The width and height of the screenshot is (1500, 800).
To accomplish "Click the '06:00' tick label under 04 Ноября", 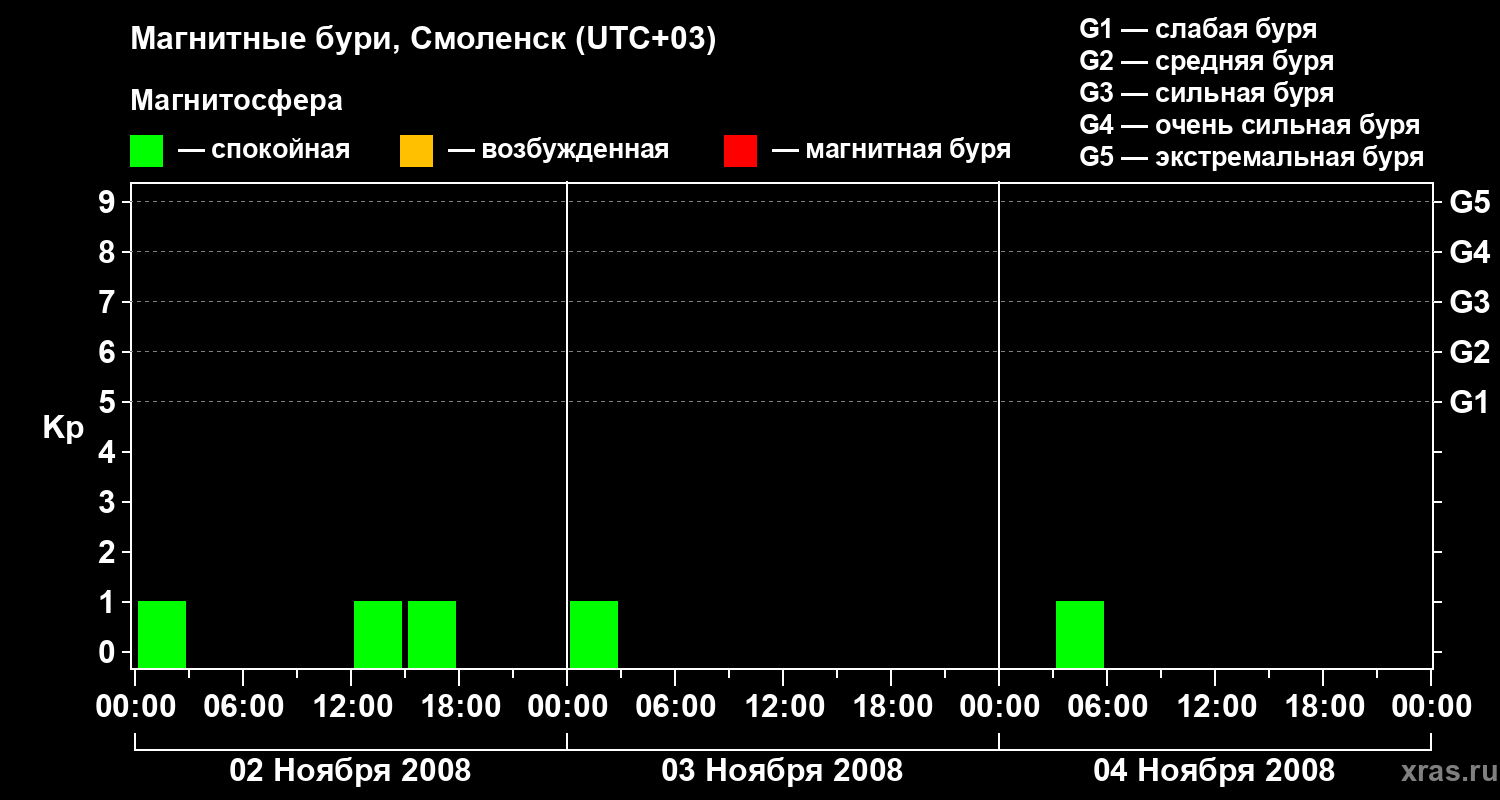I will (x=1106, y=707).
